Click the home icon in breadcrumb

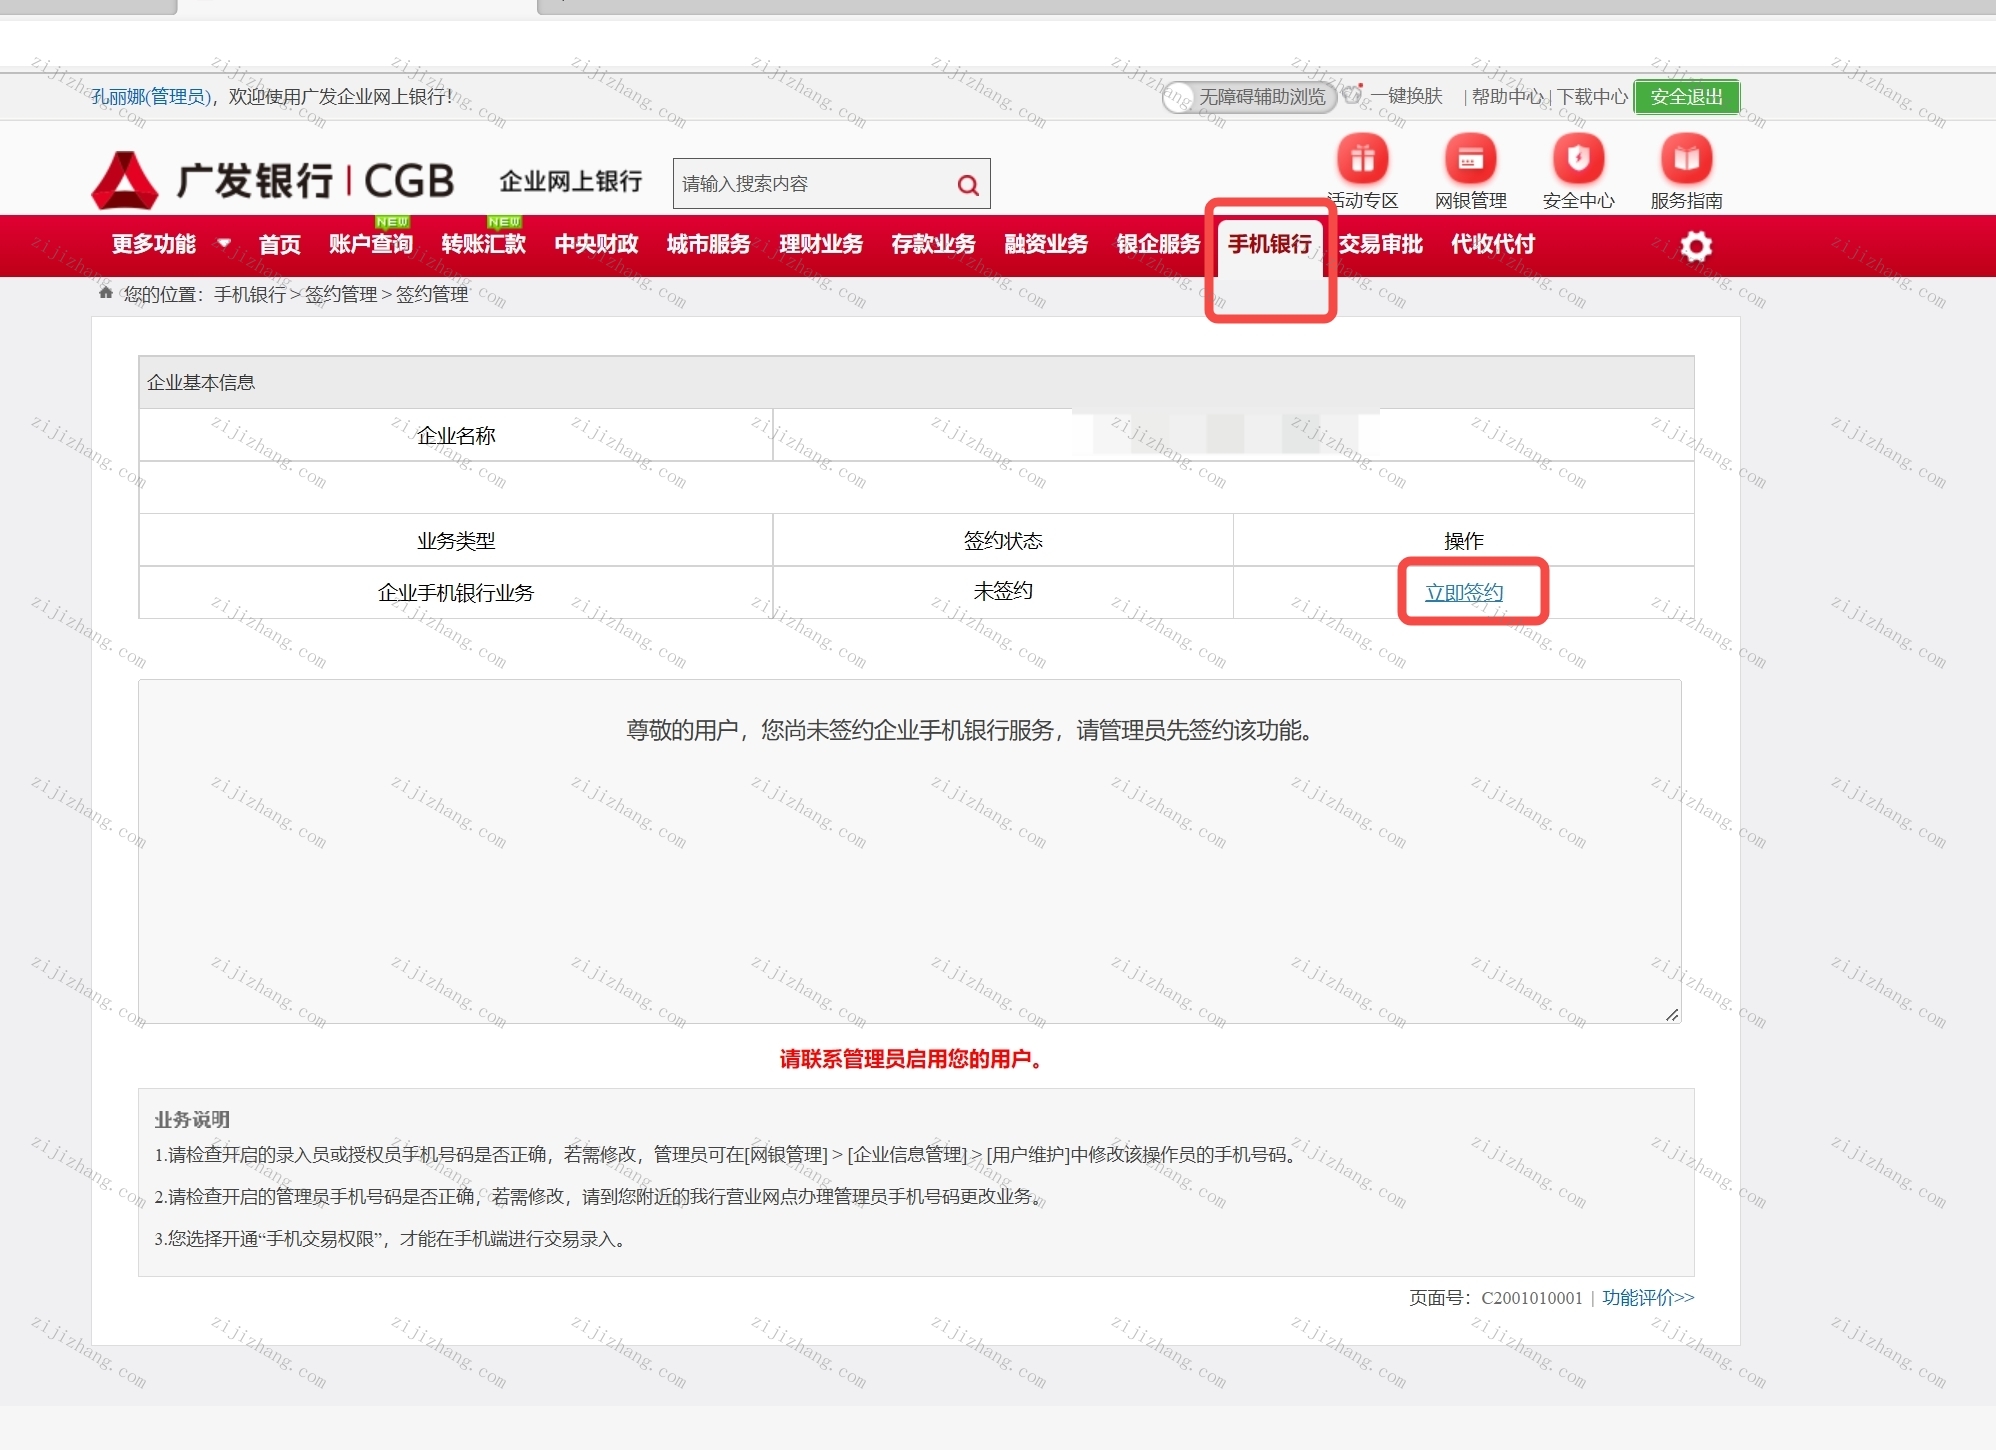104,292
